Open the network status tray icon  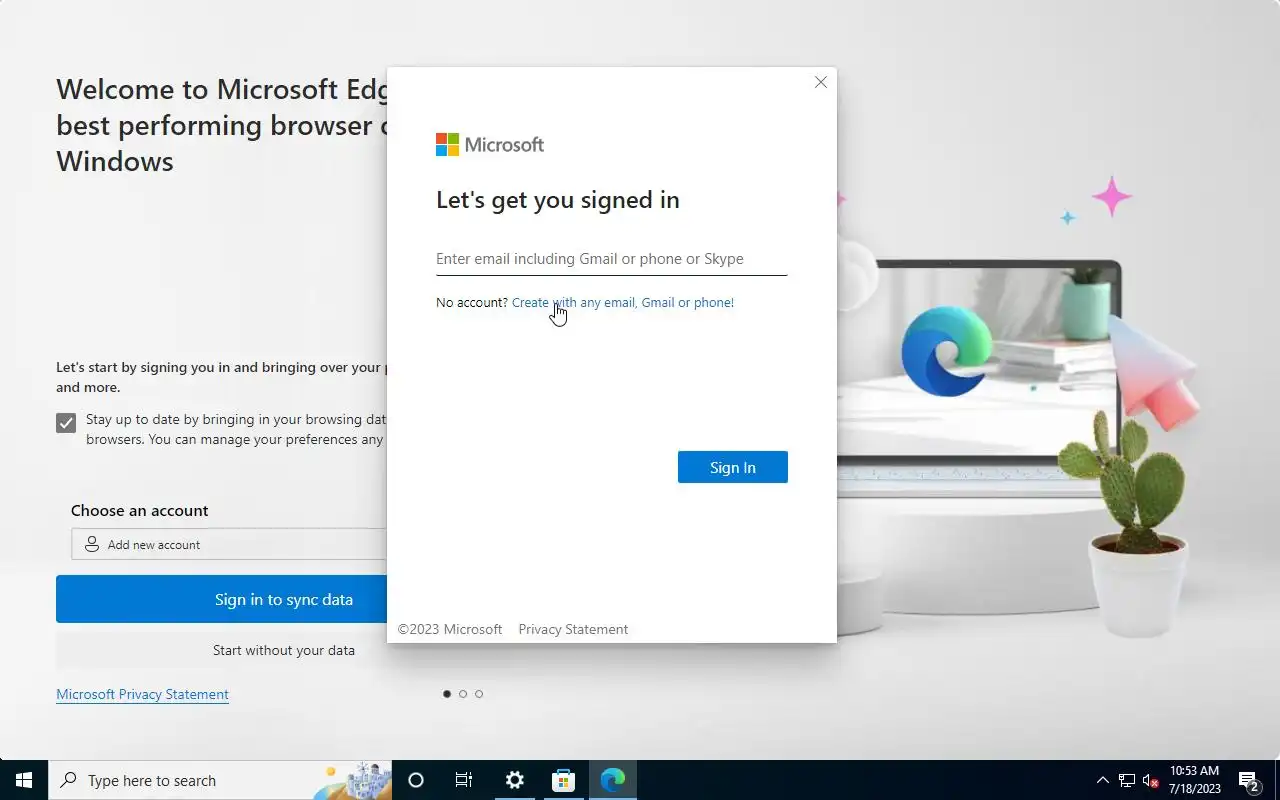point(1127,780)
